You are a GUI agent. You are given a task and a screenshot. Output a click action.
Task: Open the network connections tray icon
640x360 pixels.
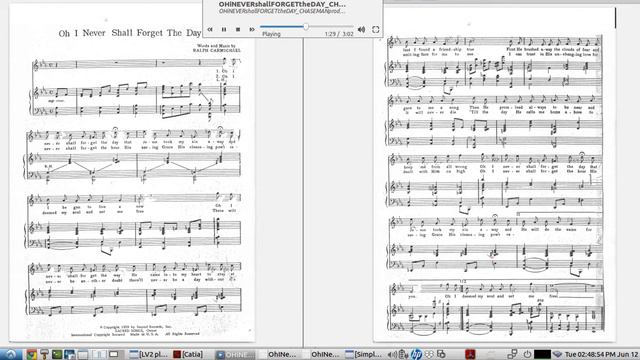(x=512, y=354)
